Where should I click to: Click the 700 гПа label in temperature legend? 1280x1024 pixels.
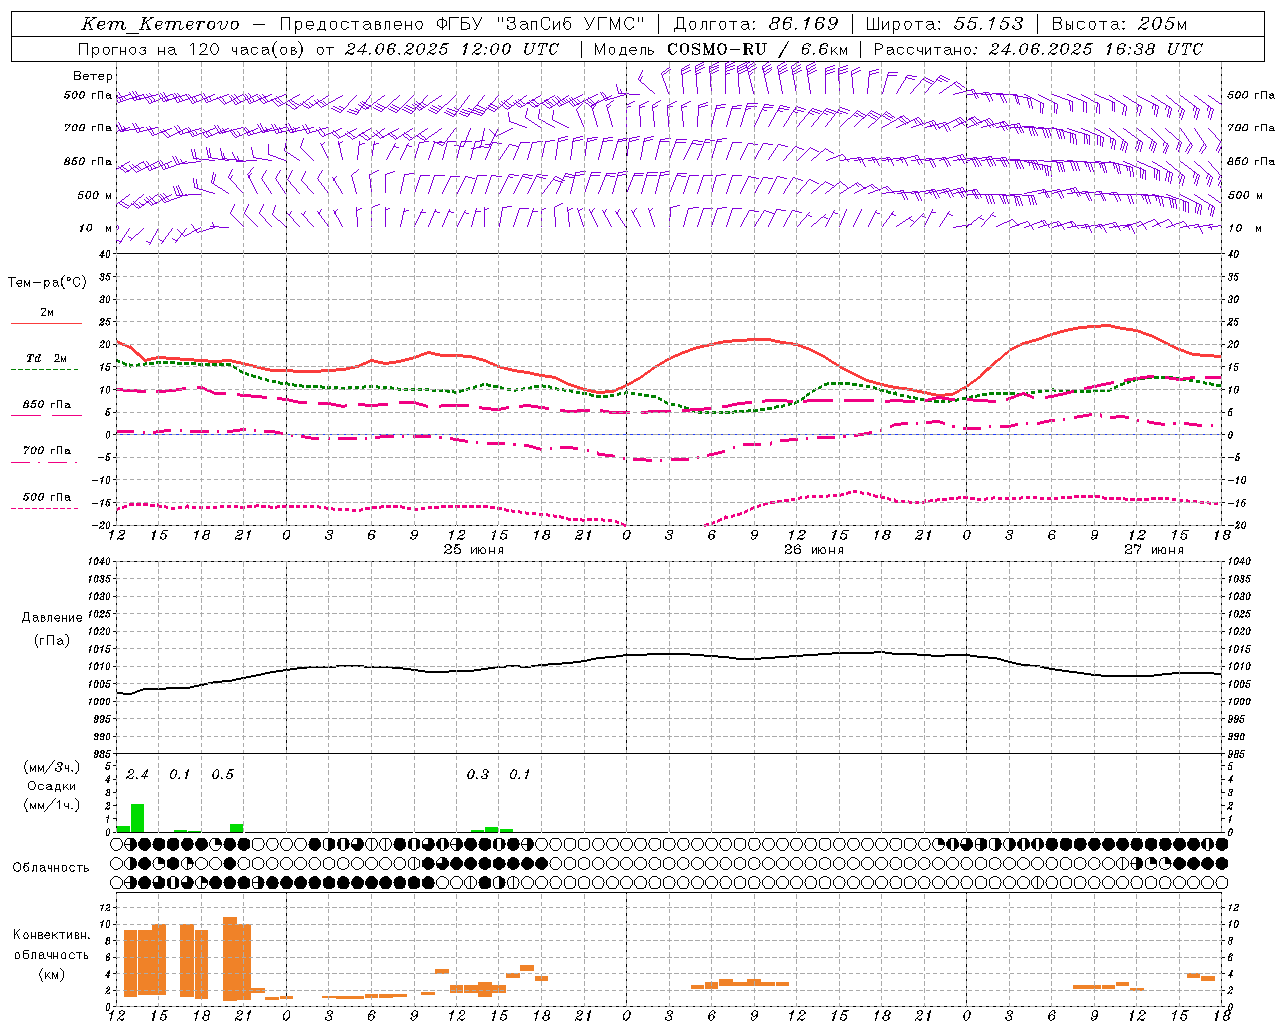click(x=46, y=451)
